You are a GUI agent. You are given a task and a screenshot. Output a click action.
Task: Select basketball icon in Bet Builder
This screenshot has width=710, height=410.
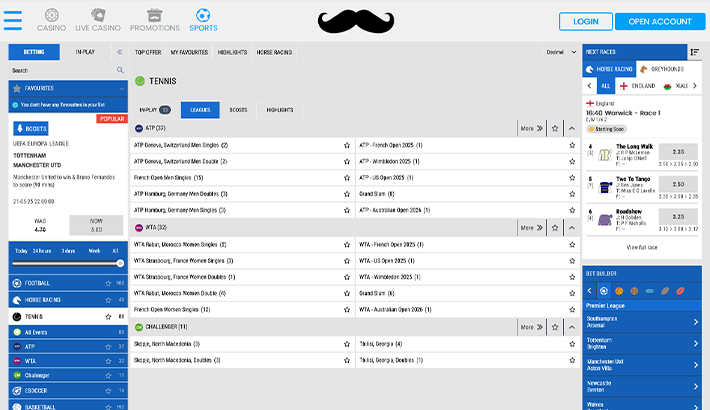coord(619,291)
